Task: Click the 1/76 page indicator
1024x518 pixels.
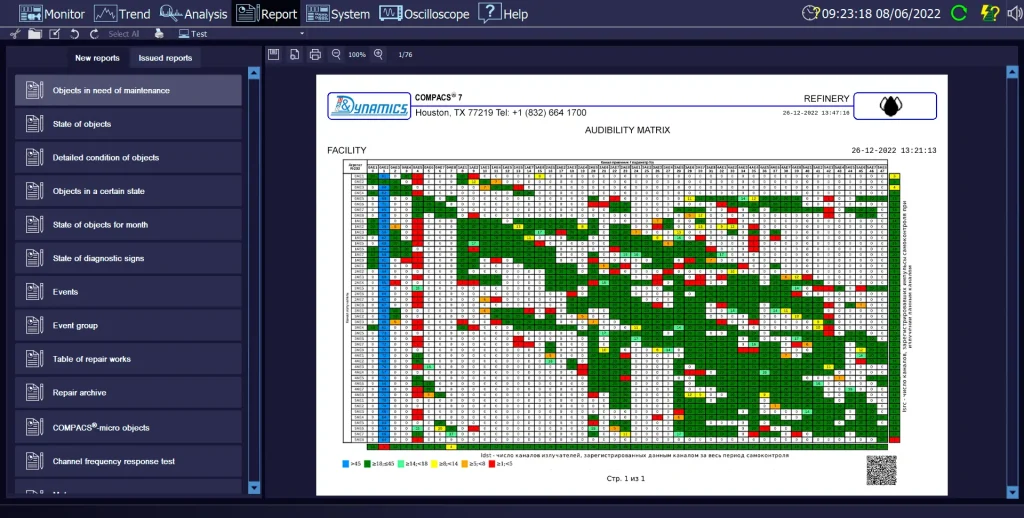Action: tap(406, 55)
